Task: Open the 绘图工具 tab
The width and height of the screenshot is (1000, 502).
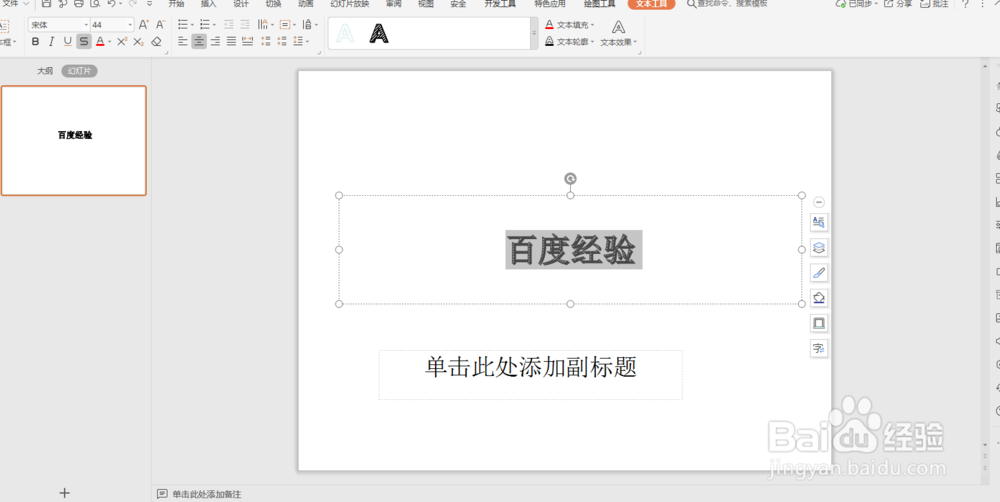Action: (x=600, y=4)
